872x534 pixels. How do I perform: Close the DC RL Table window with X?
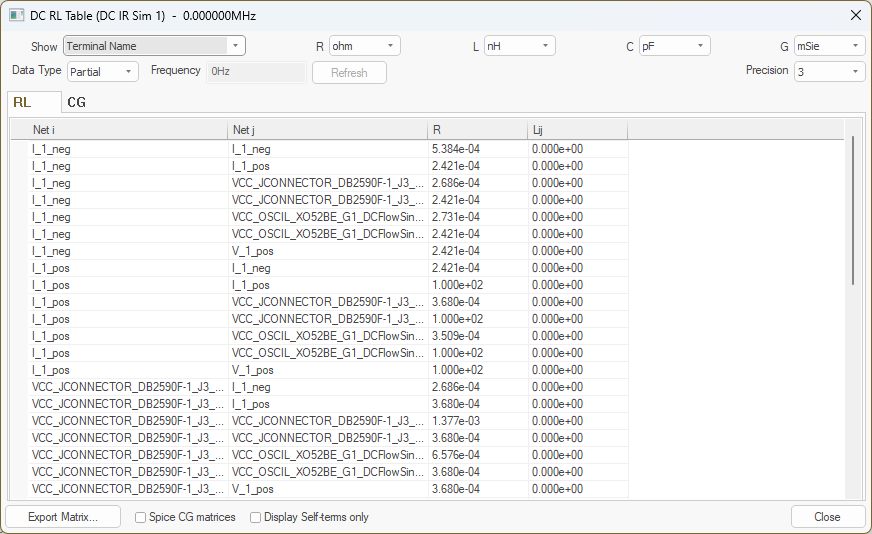click(855, 15)
